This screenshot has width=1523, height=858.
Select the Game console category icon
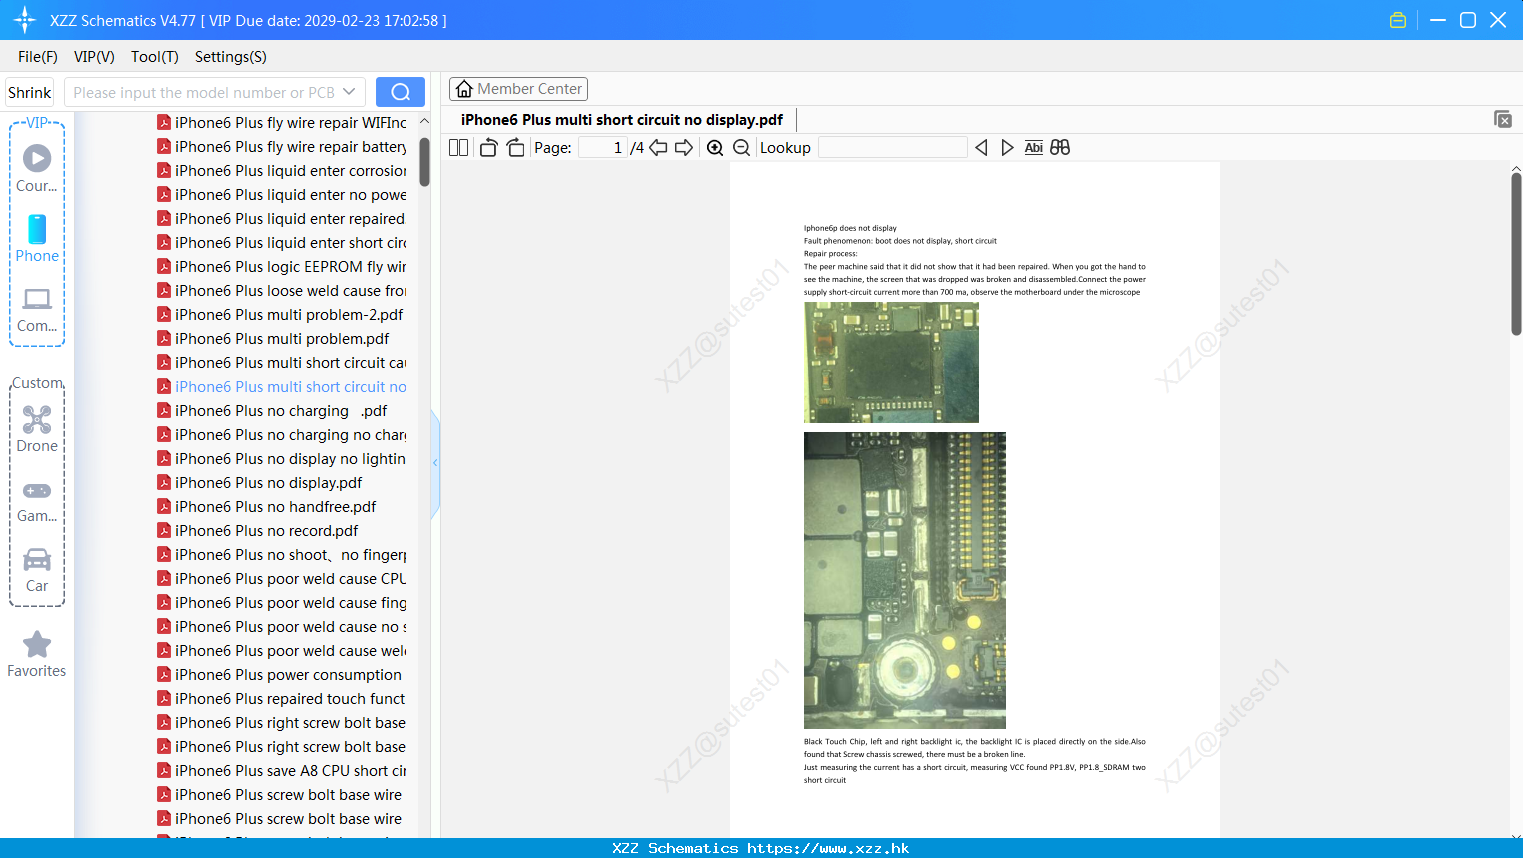click(x=37, y=501)
